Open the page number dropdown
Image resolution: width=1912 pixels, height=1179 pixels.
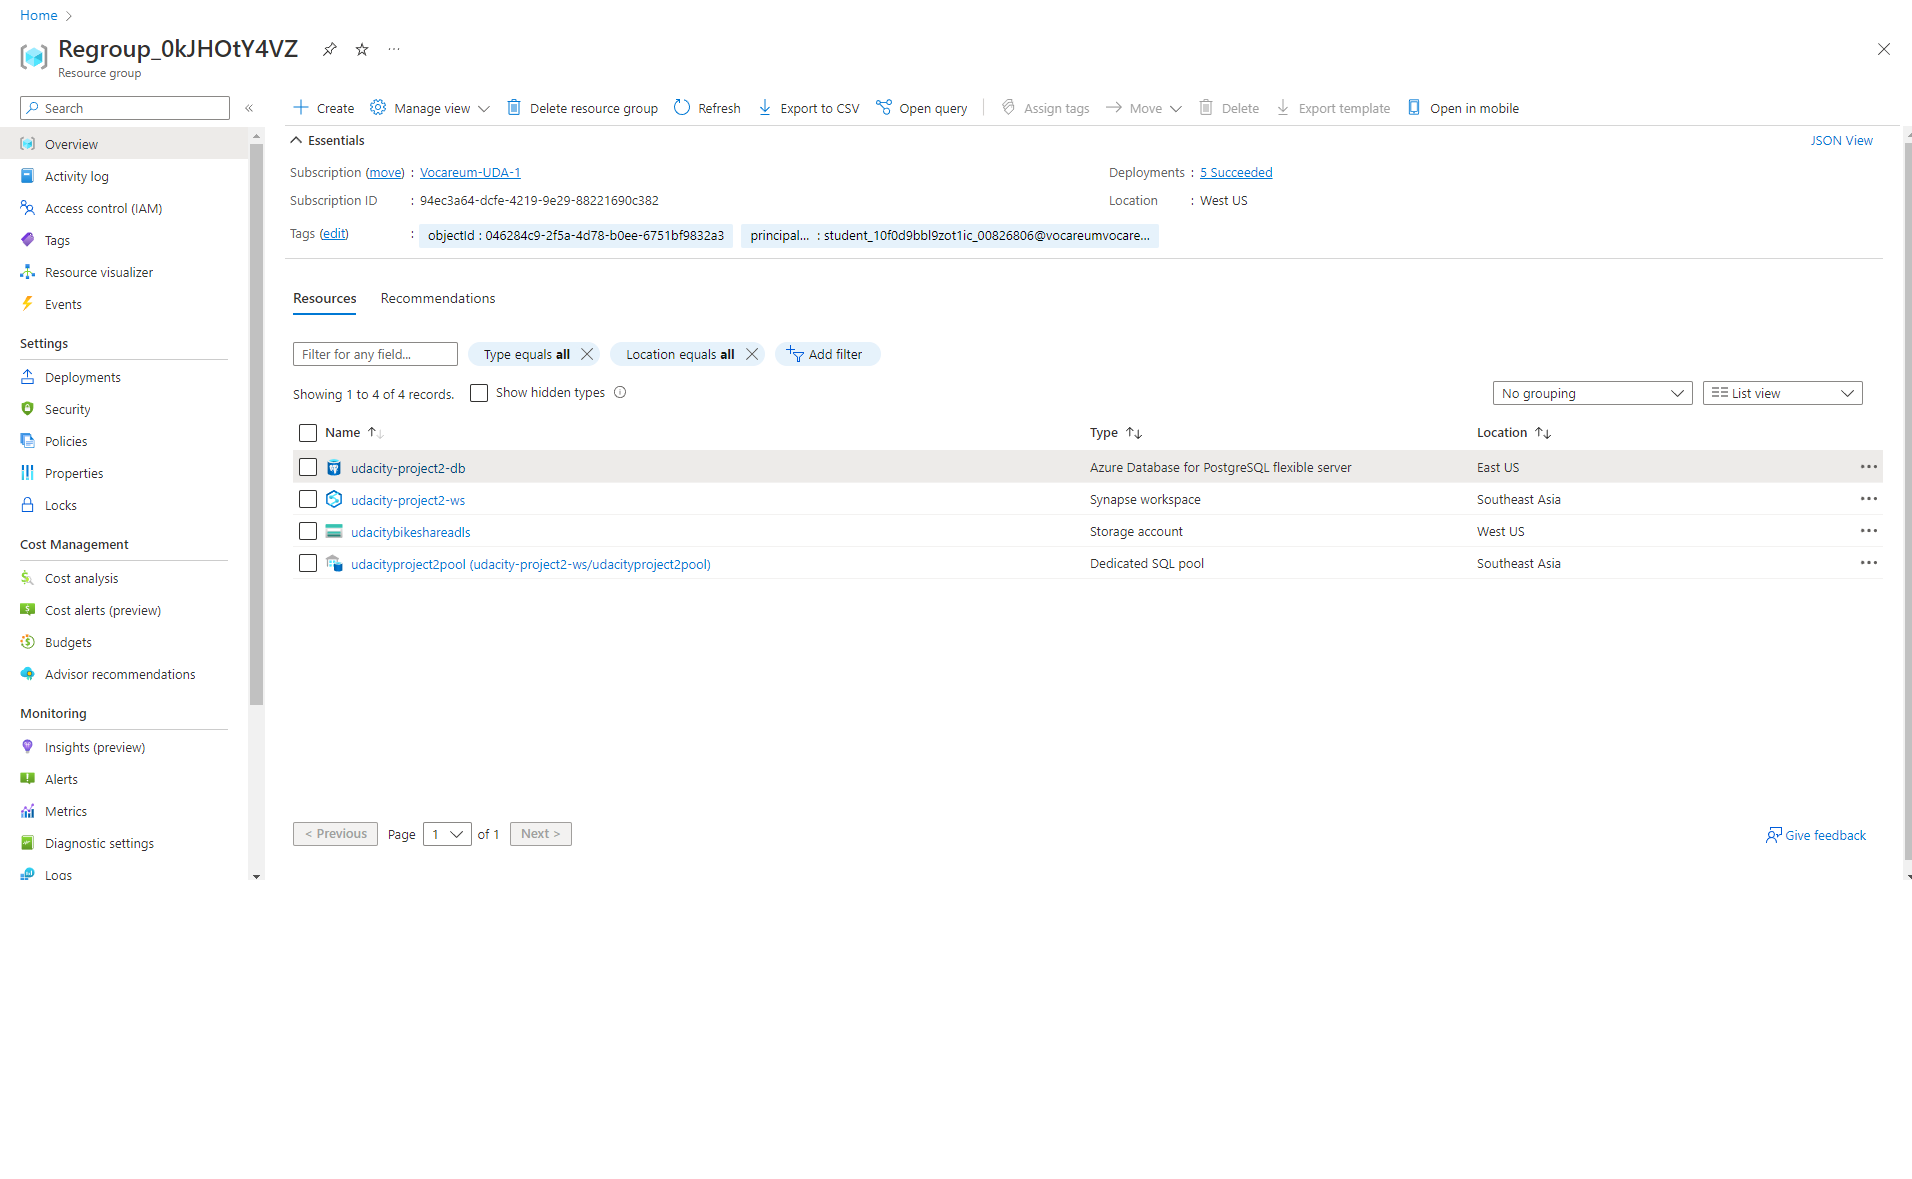[447, 834]
